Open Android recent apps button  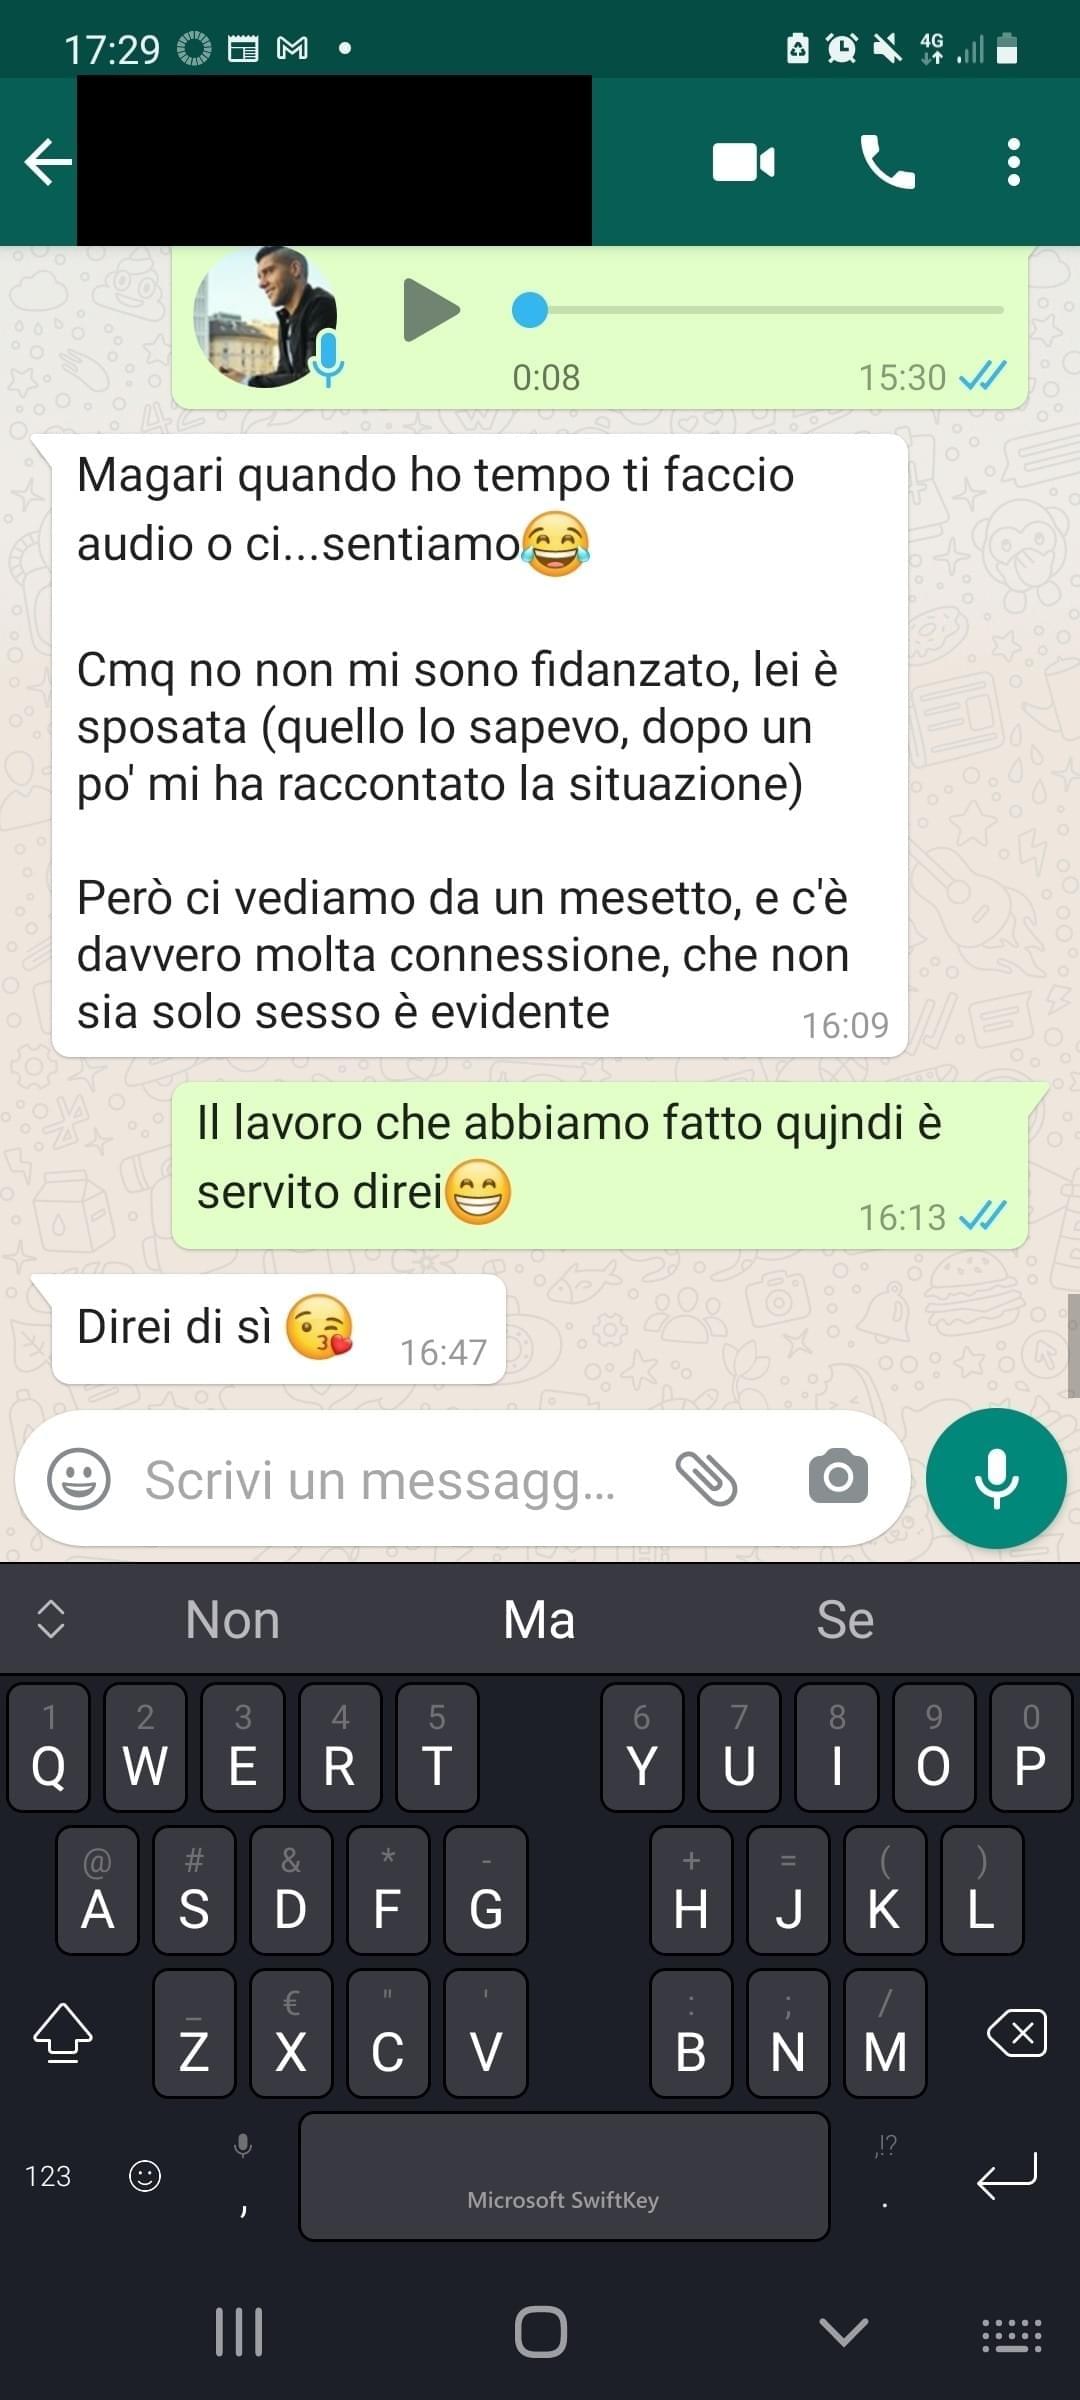pos(239,2332)
